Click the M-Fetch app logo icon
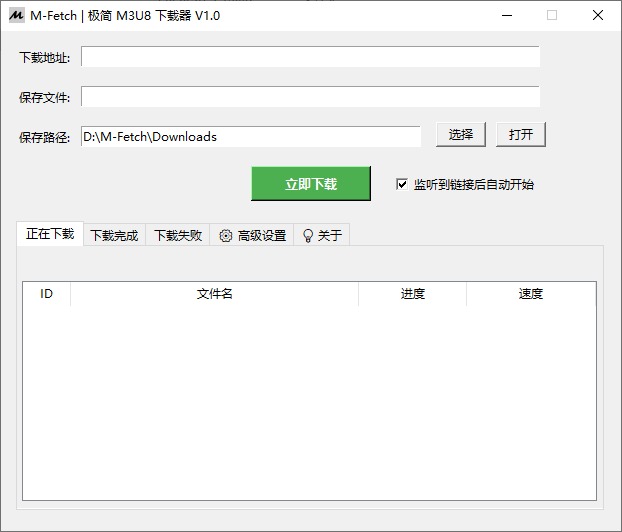 [16, 15]
